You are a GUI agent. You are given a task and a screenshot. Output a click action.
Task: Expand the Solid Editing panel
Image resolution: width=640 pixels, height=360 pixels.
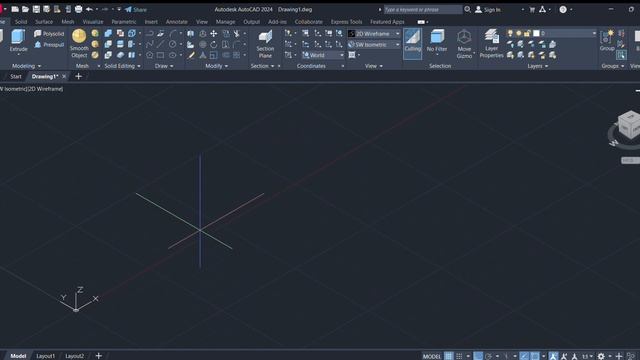[x=122, y=66]
